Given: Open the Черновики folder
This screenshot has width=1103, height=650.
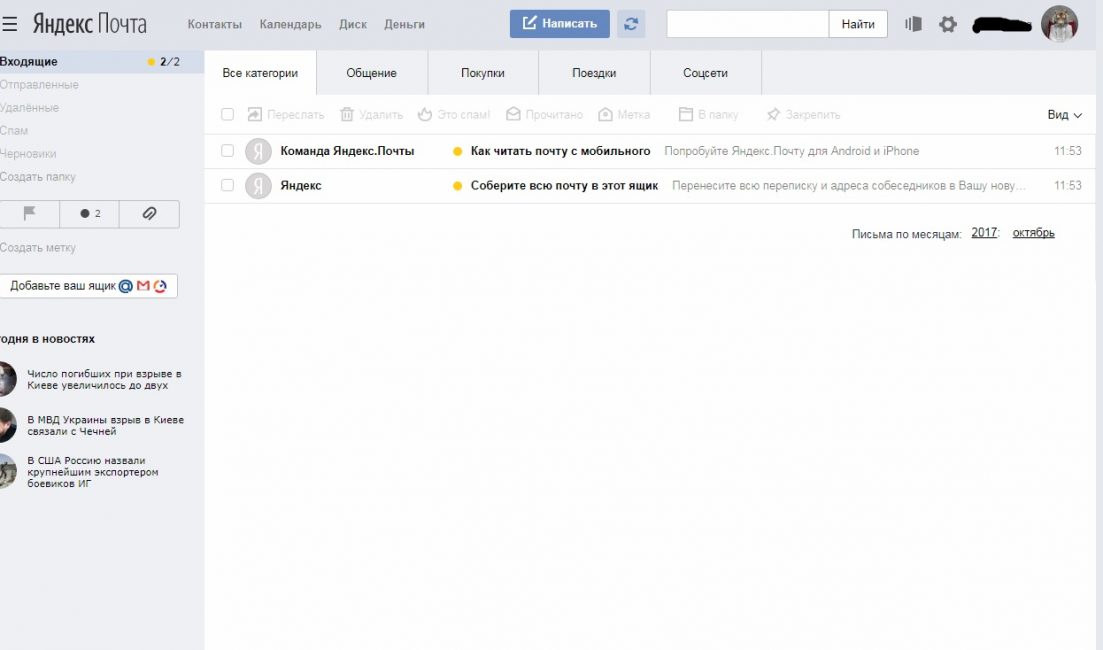Looking at the screenshot, I should pyautogui.click(x=28, y=153).
